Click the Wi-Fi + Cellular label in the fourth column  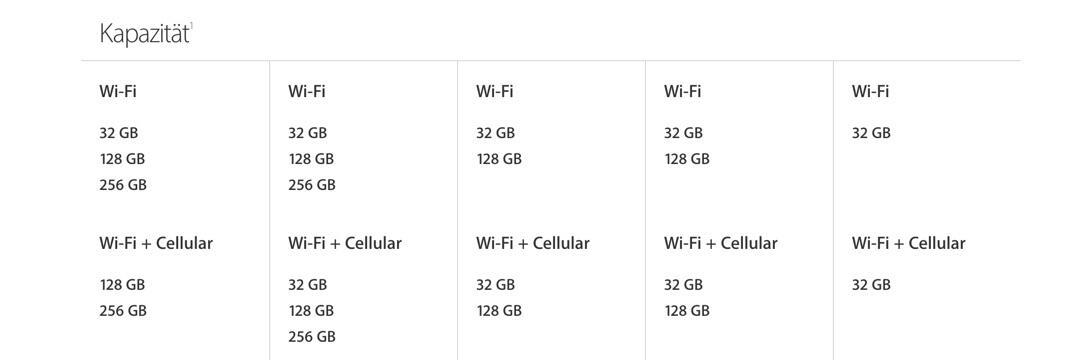click(721, 244)
